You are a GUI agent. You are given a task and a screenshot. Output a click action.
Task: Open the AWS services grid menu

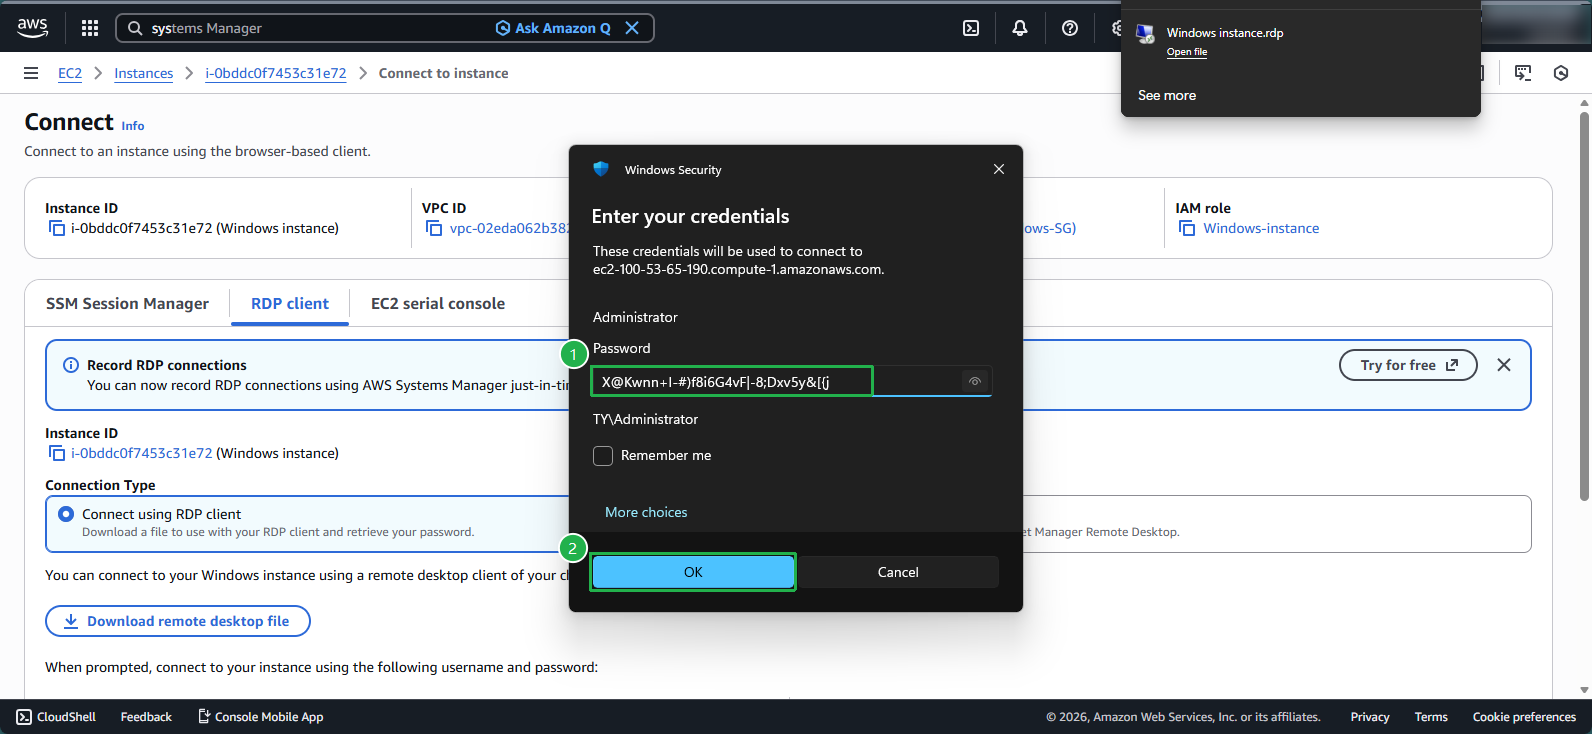tap(90, 28)
